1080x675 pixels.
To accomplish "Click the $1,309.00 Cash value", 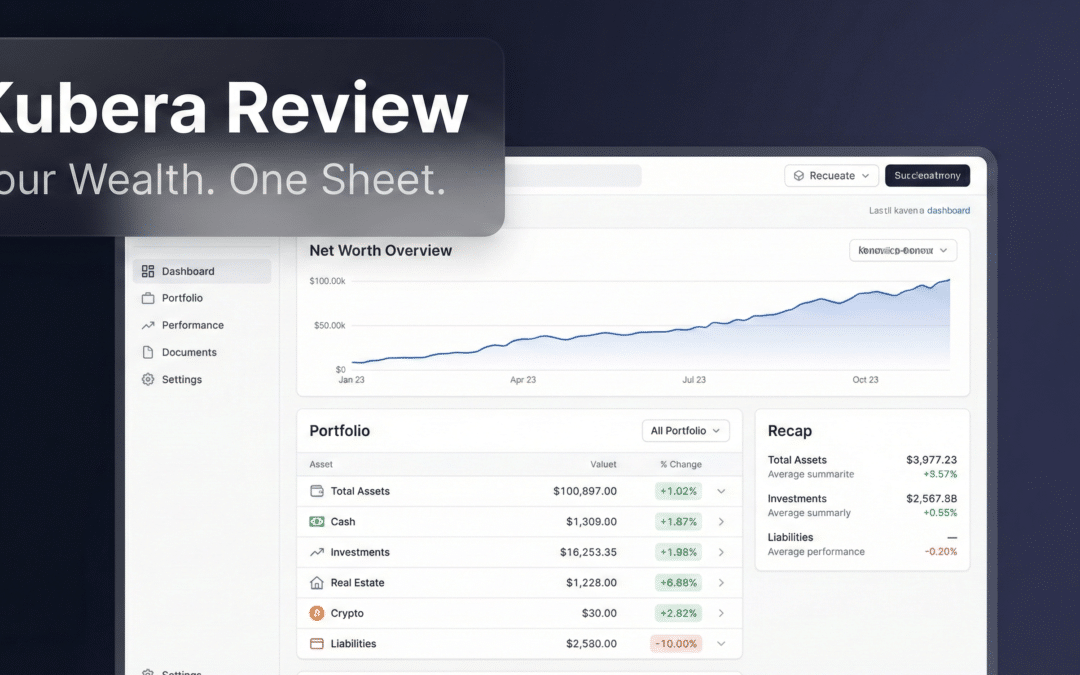I will (x=591, y=521).
